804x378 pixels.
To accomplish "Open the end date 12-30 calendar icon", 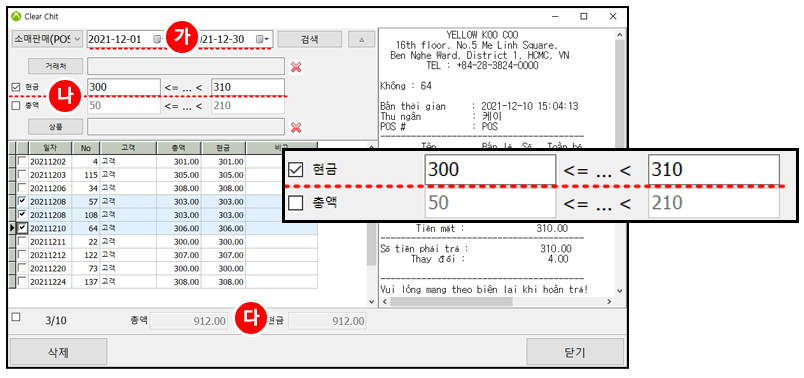I will [262, 39].
